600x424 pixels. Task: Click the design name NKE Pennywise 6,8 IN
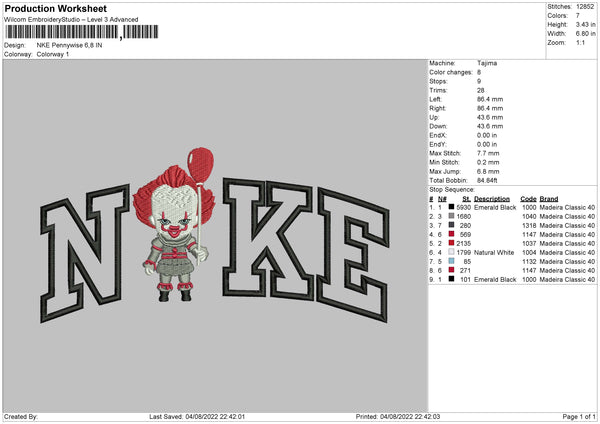pos(80,45)
